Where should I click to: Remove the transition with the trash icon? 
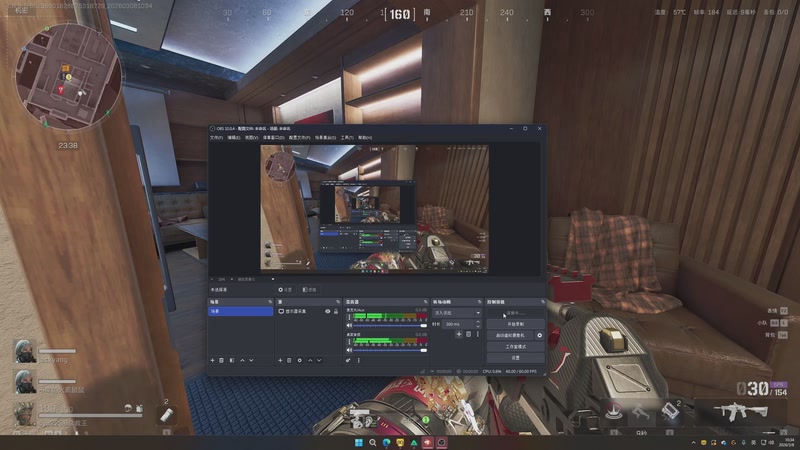click(x=468, y=334)
